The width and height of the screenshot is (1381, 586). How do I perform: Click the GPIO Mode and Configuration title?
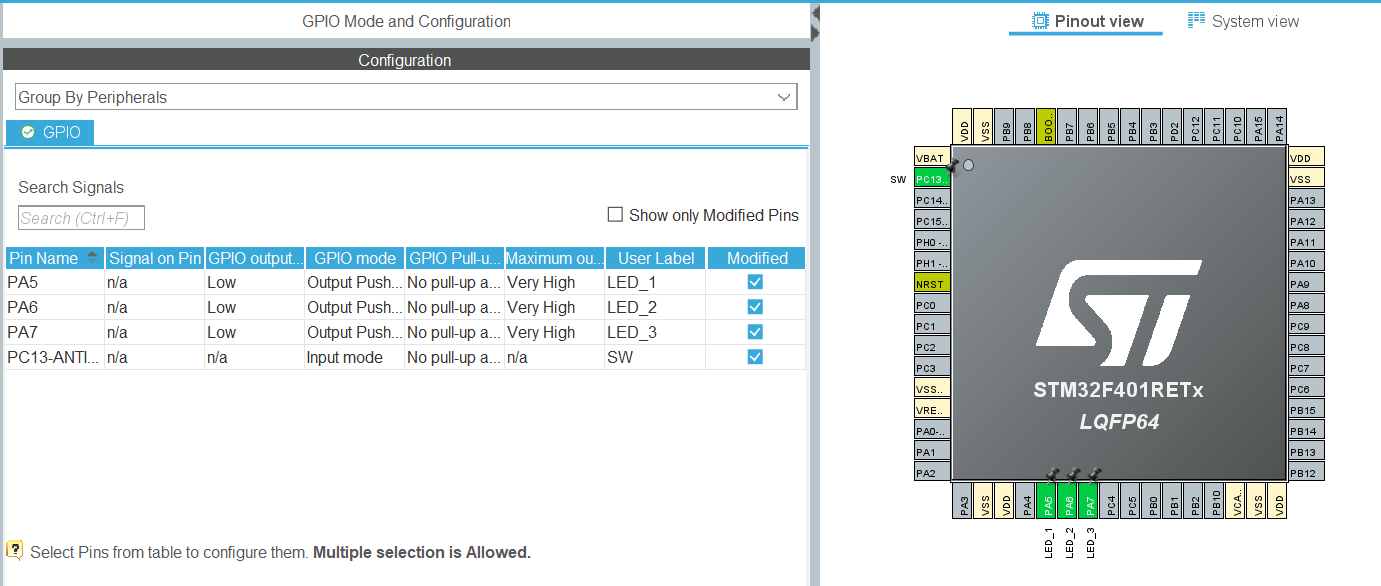(406, 21)
